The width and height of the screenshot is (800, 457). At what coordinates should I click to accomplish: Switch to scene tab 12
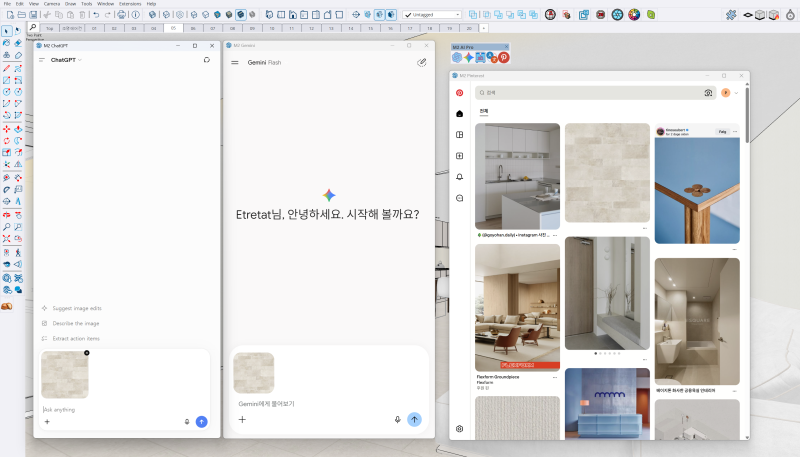[311, 28]
